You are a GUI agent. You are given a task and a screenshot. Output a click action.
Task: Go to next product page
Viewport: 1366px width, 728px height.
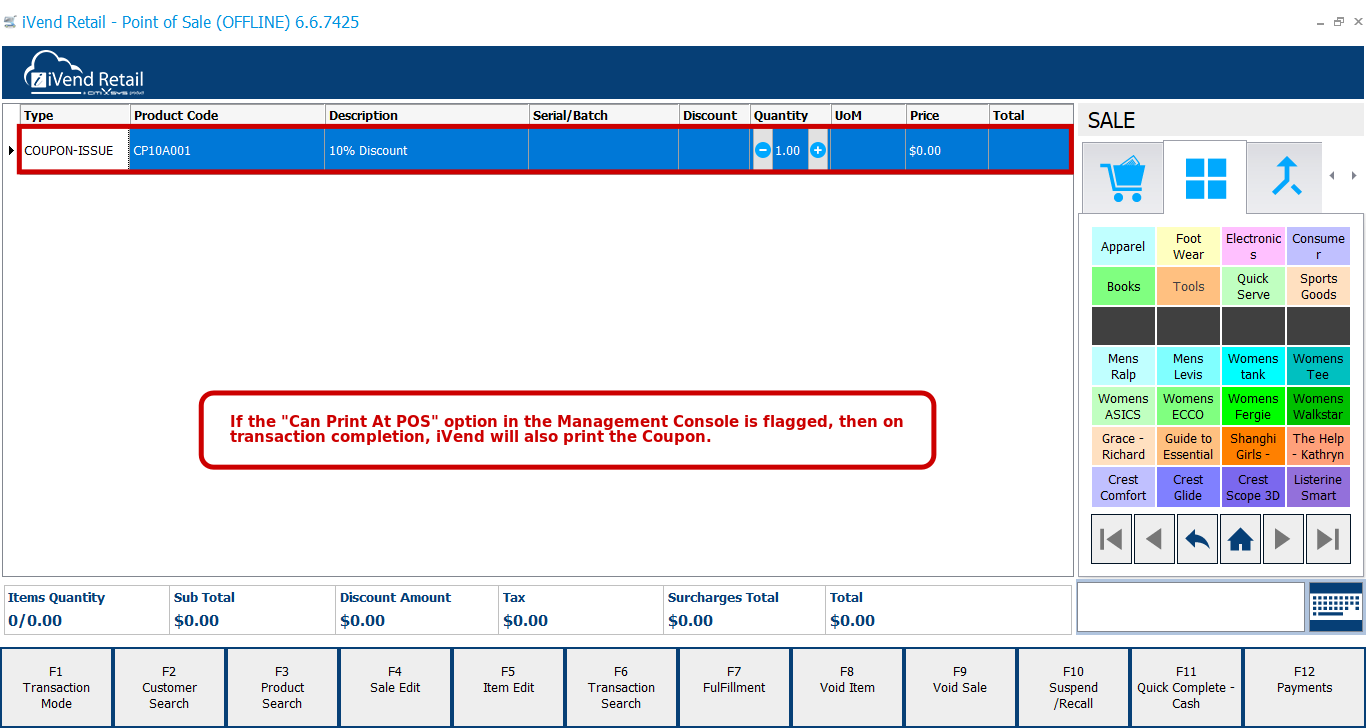tap(1283, 539)
